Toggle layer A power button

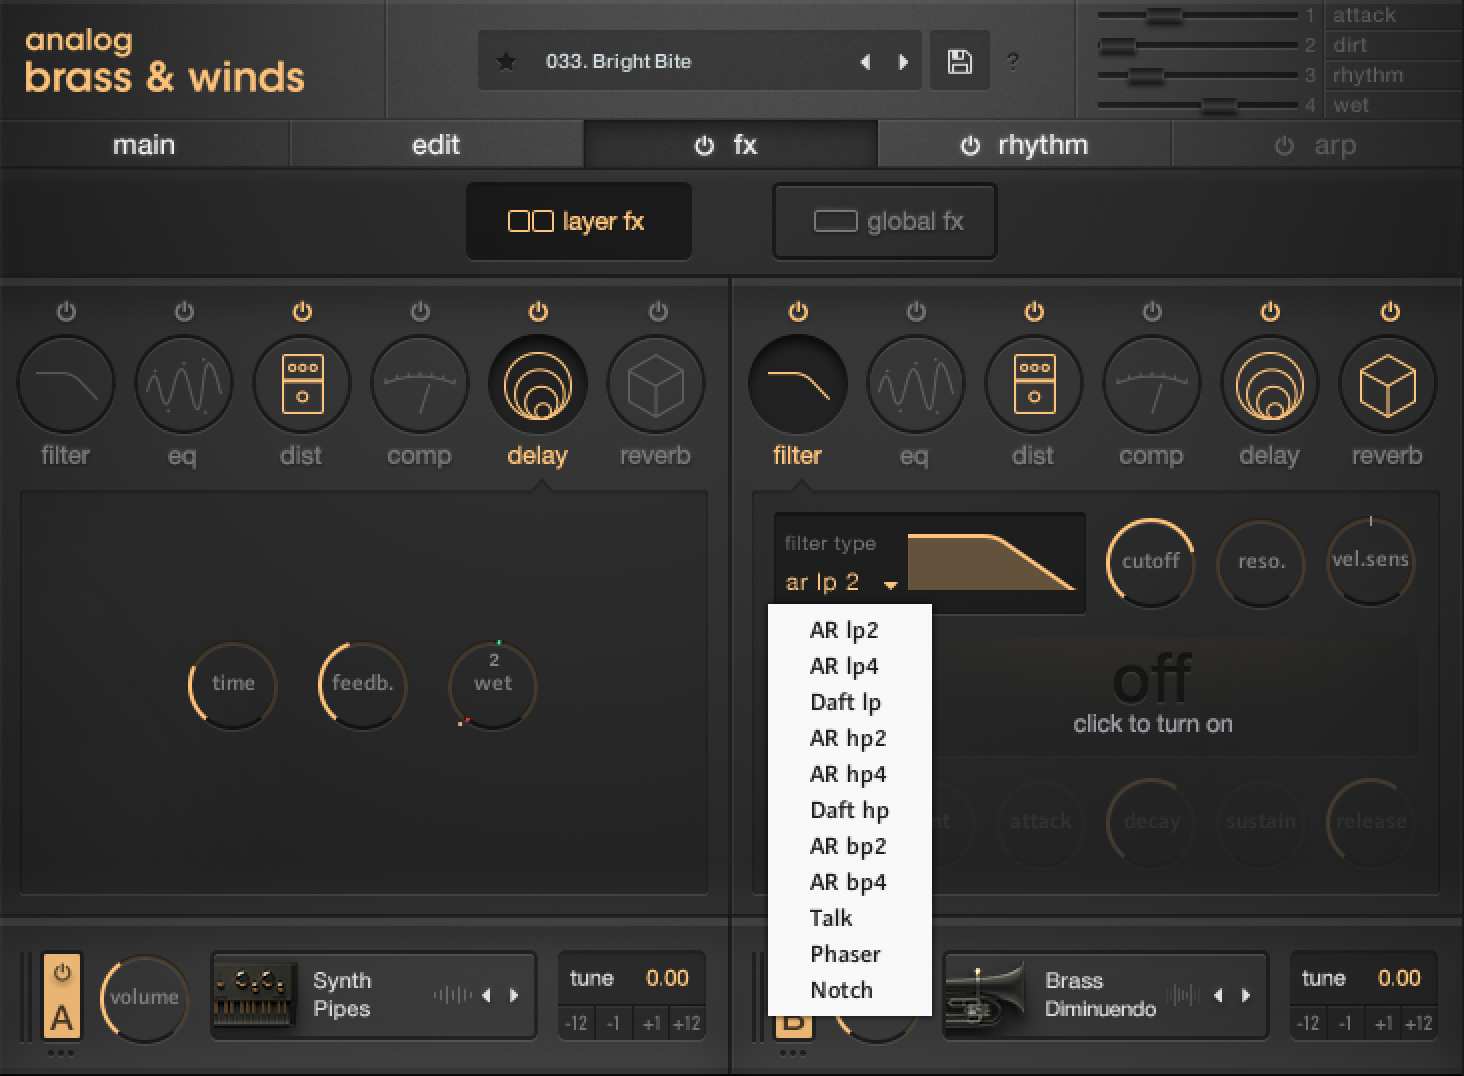(62, 972)
